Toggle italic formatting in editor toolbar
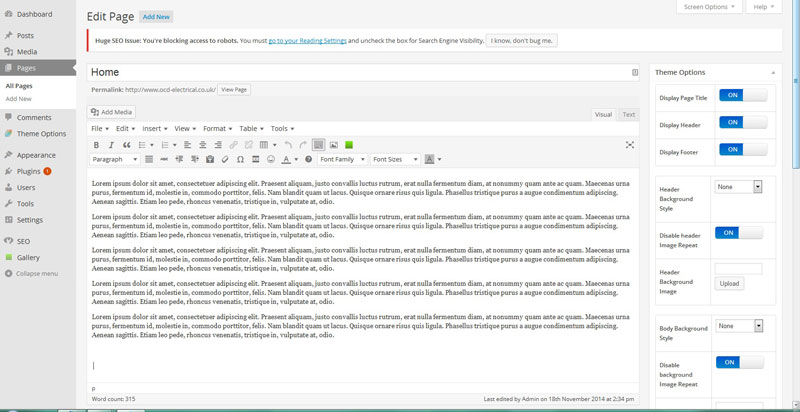Image resolution: width=800 pixels, height=412 pixels. tap(111, 145)
